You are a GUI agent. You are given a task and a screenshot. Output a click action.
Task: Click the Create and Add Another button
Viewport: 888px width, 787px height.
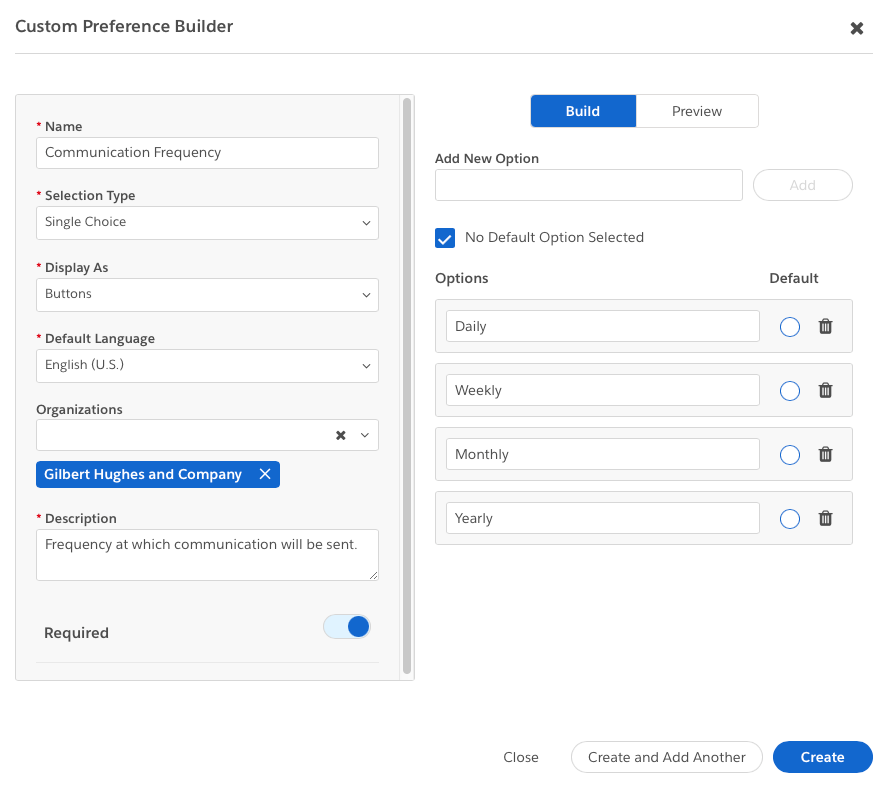[666, 757]
